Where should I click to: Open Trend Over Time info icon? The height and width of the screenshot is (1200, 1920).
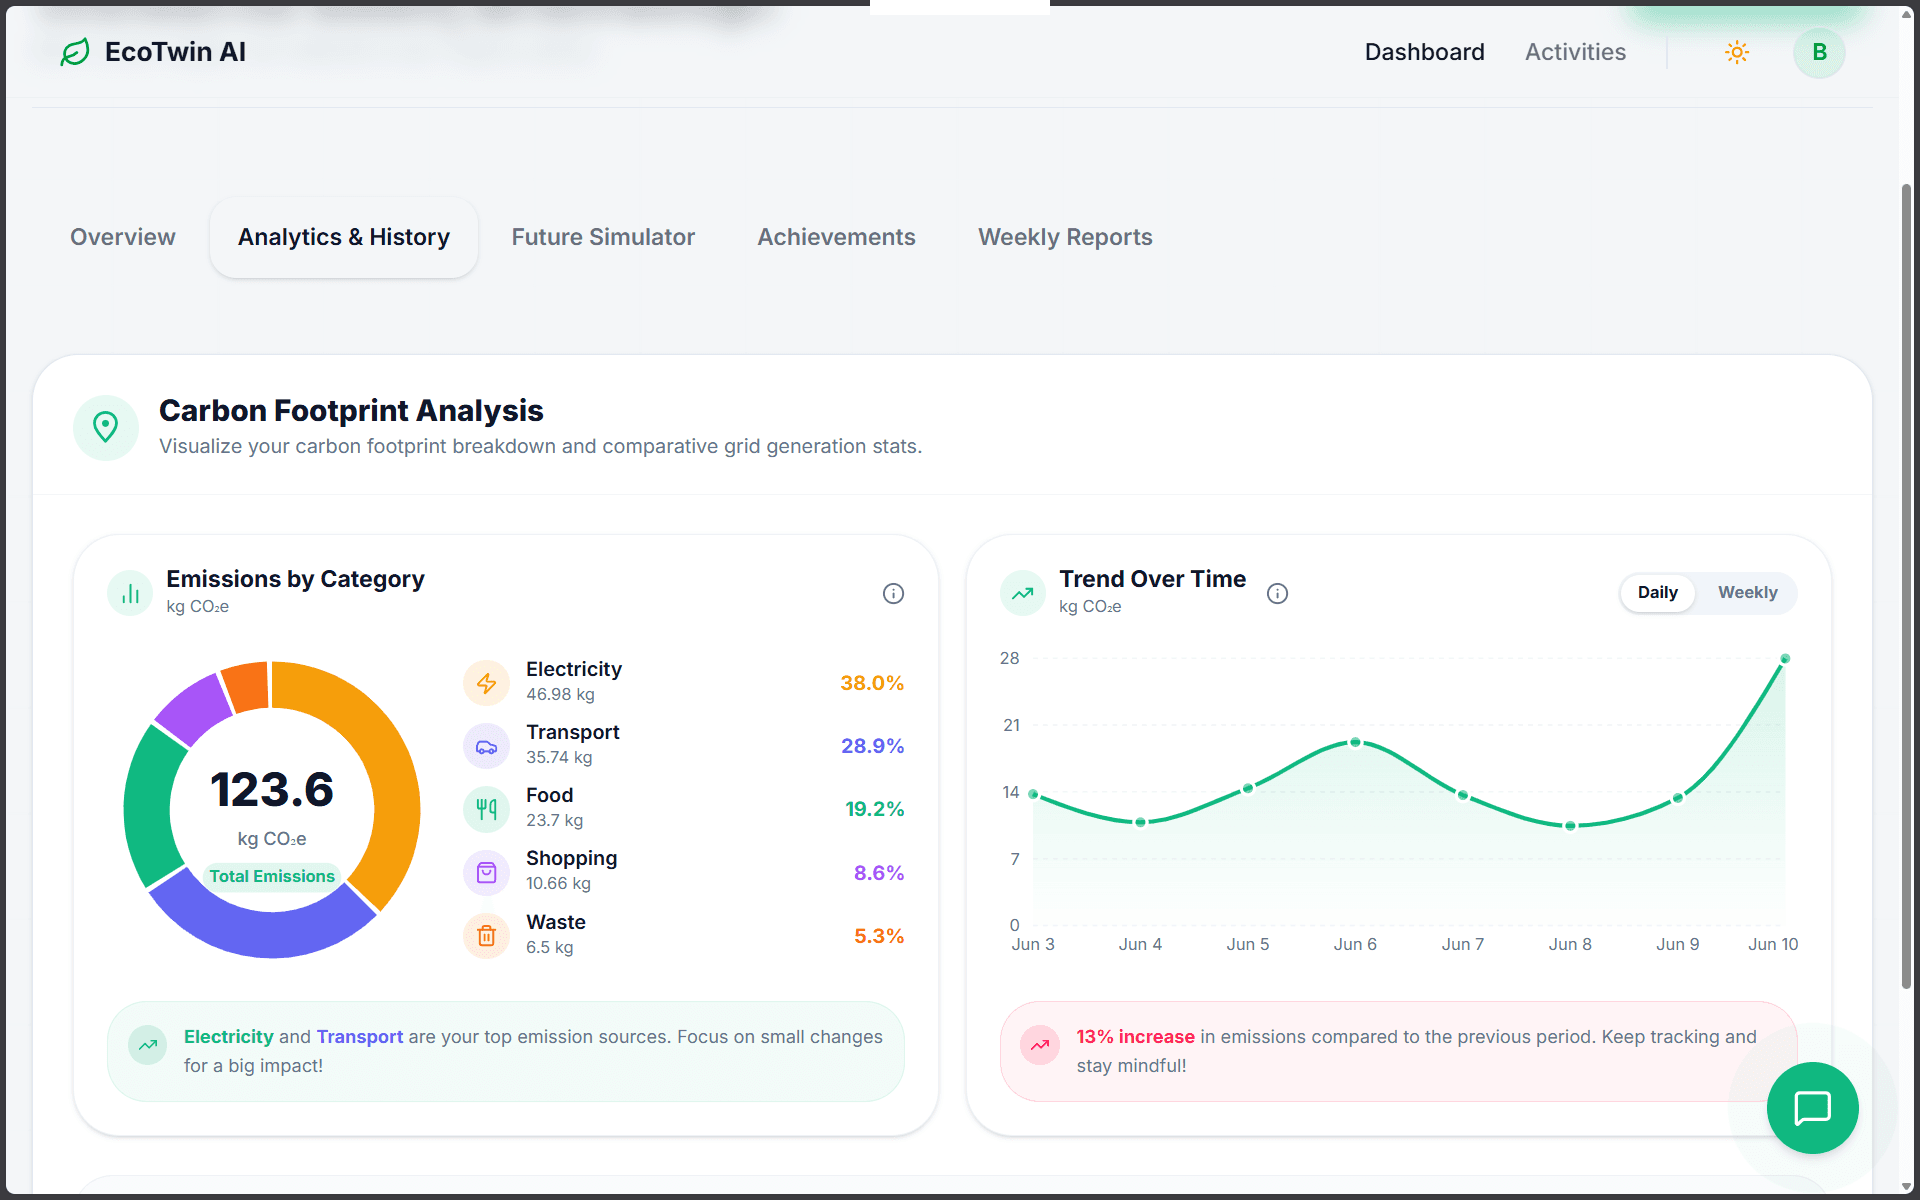click(1277, 594)
